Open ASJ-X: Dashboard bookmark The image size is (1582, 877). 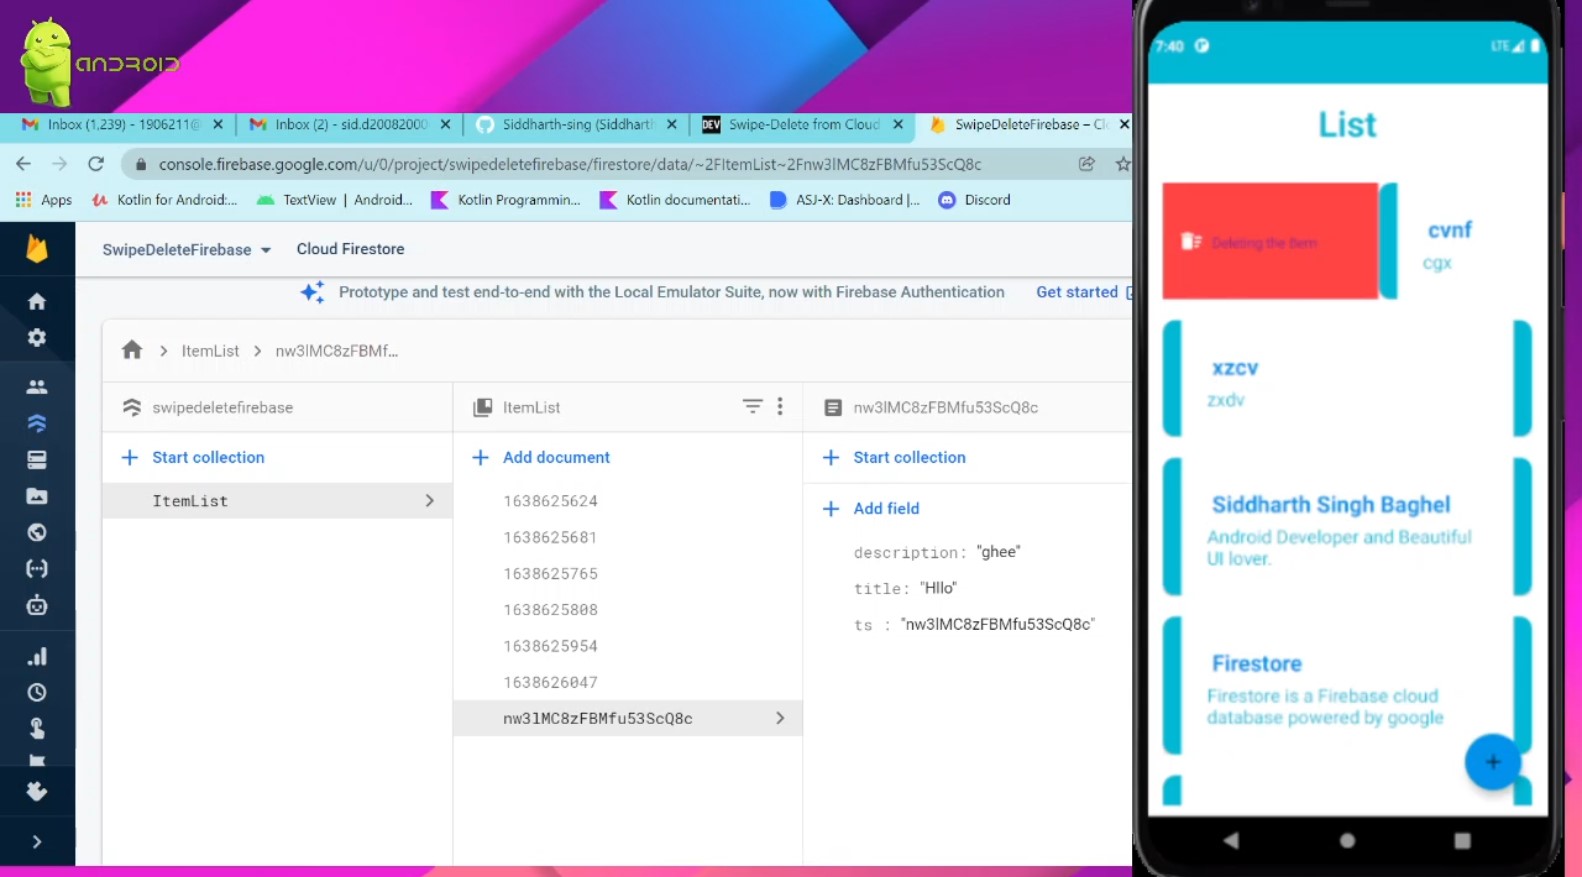pyautogui.click(x=845, y=200)
